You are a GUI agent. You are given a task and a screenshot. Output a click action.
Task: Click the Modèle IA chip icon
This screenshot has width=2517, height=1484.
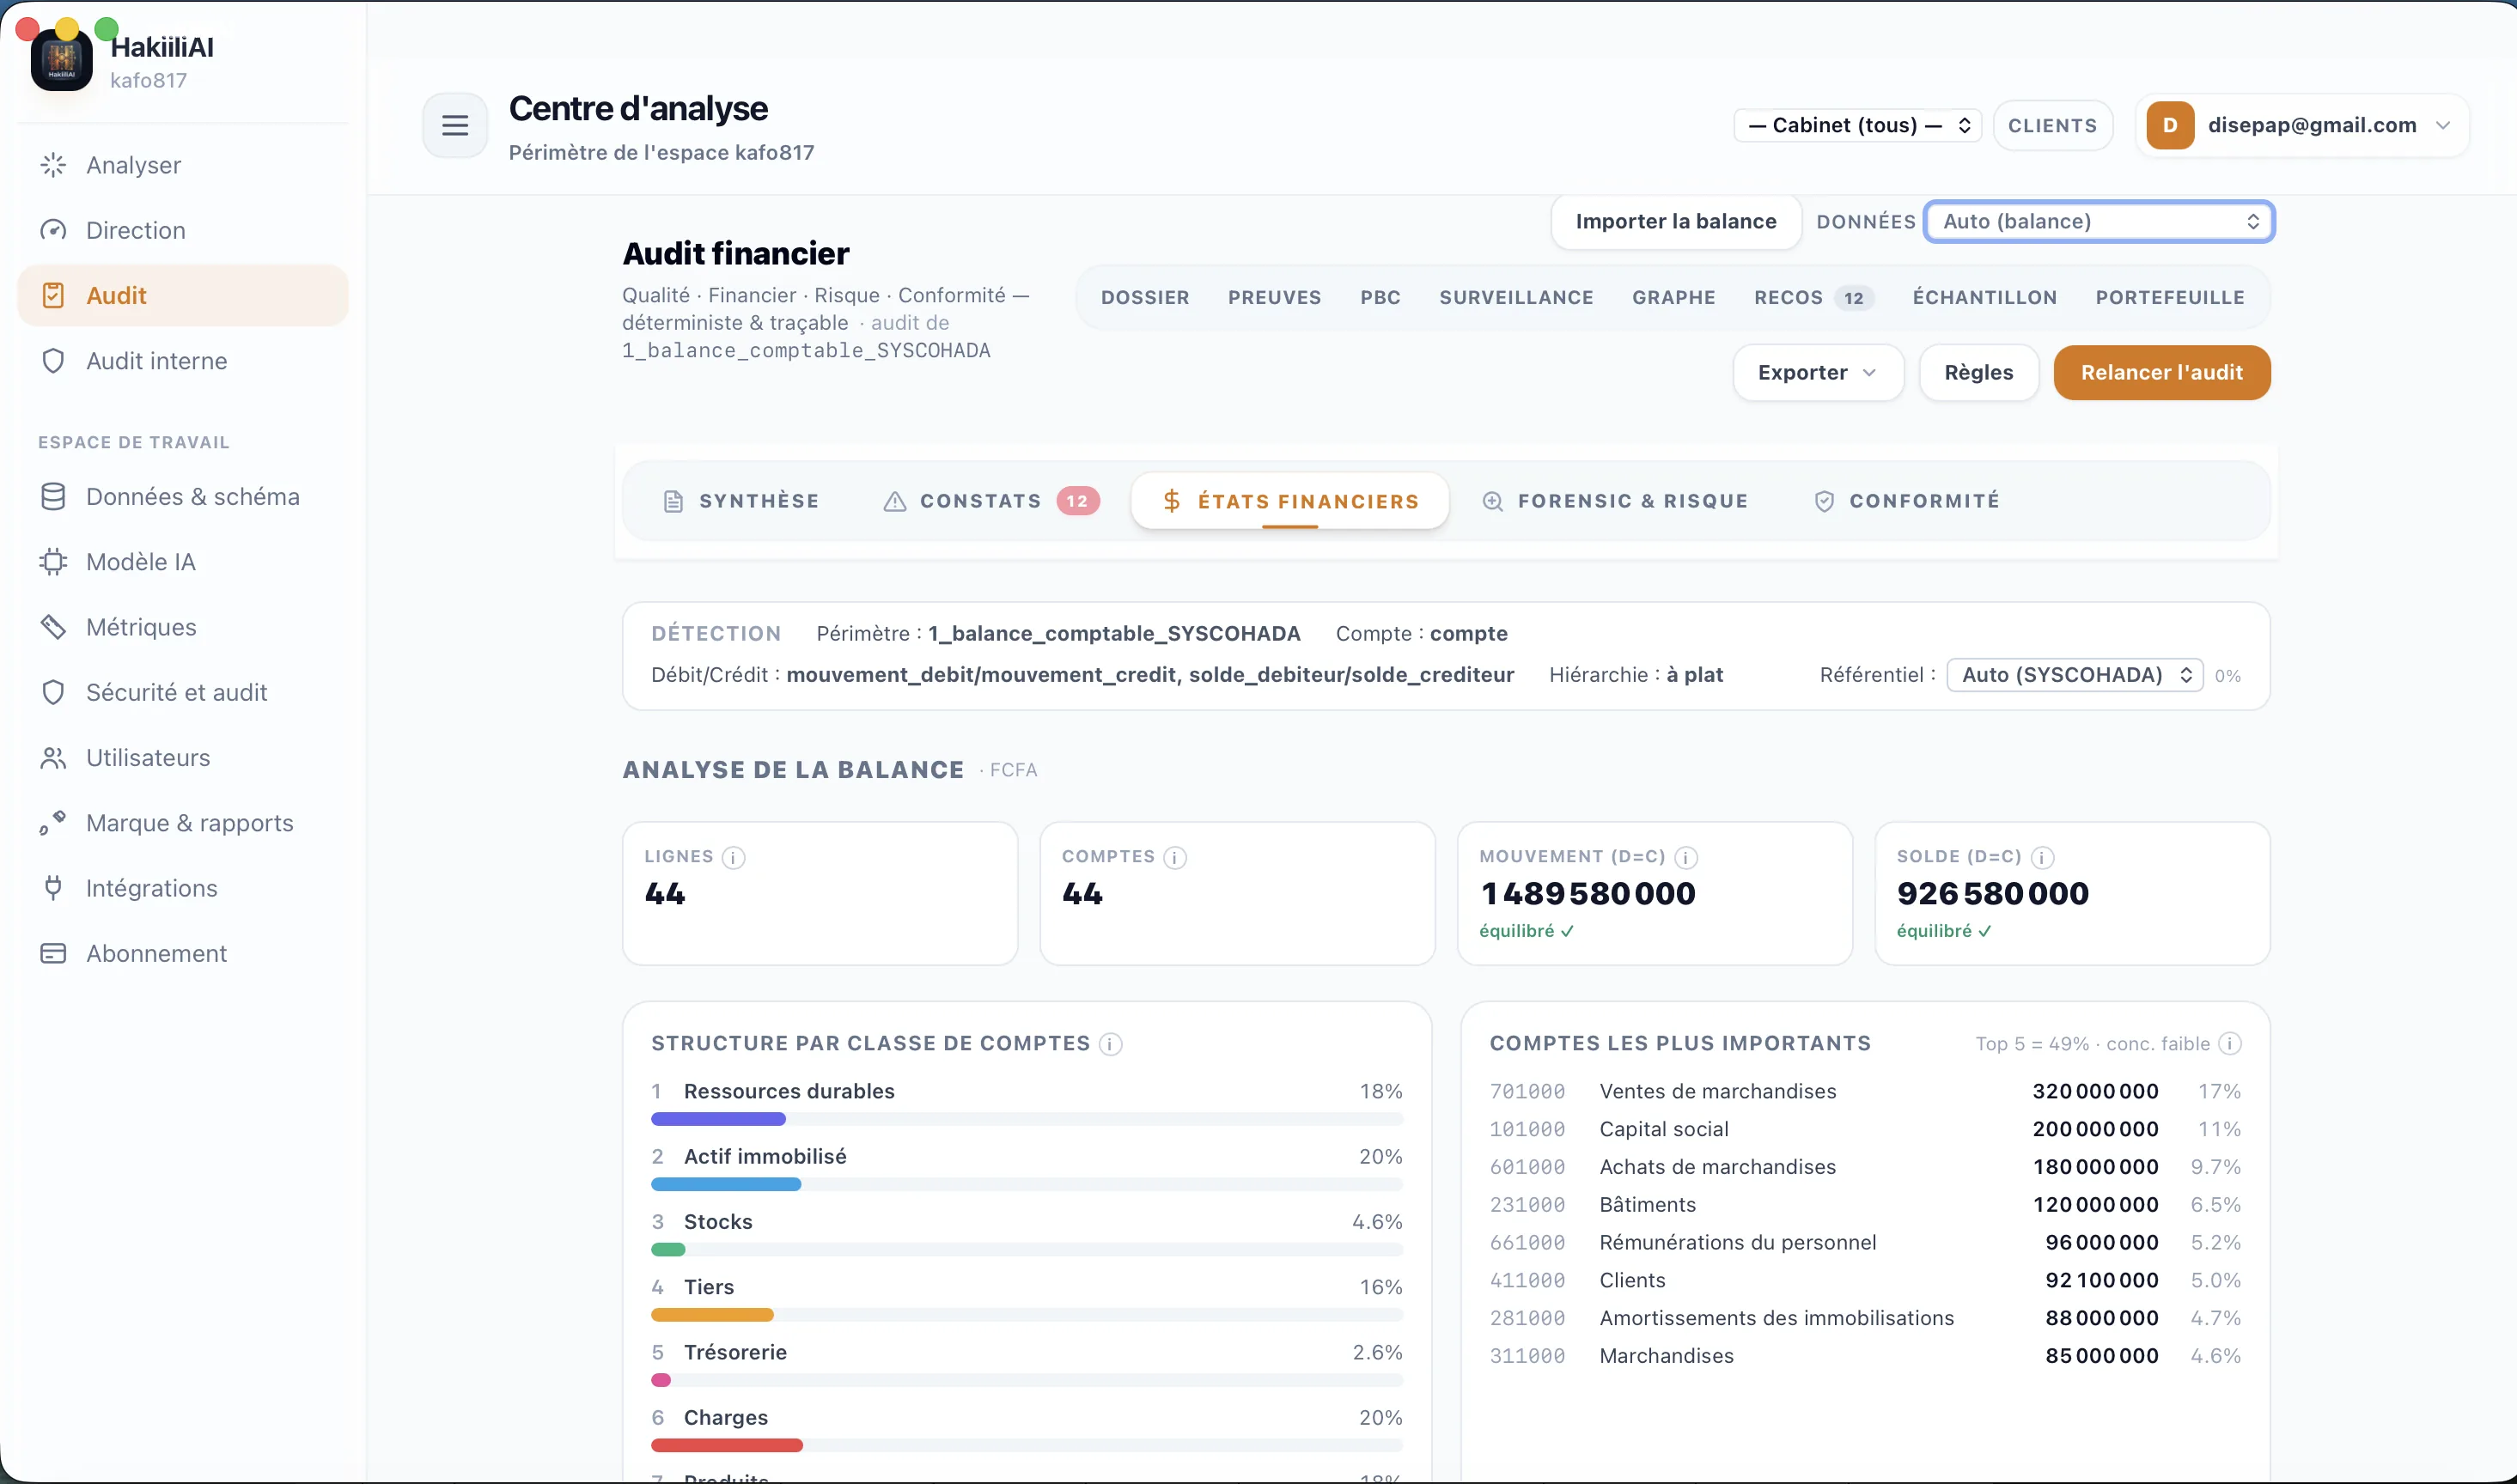[x=53, y=562]
